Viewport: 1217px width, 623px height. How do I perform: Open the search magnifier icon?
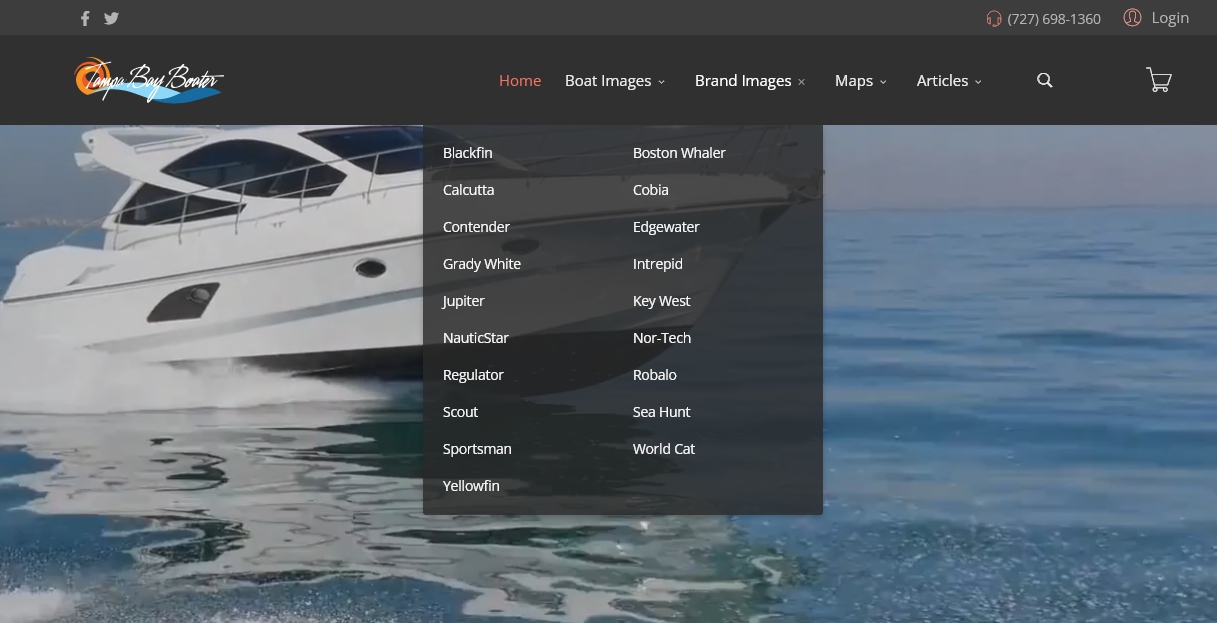tap(1044, 81)
